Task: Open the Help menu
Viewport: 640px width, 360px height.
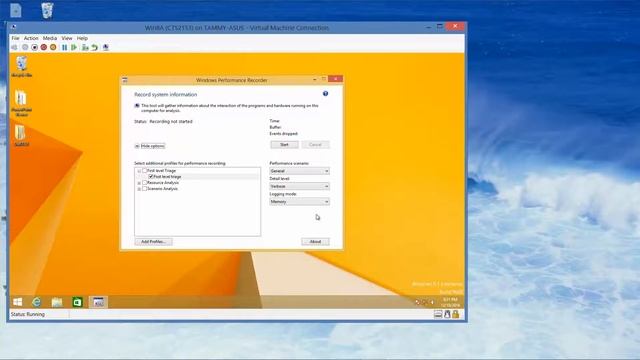Action: 82,38
